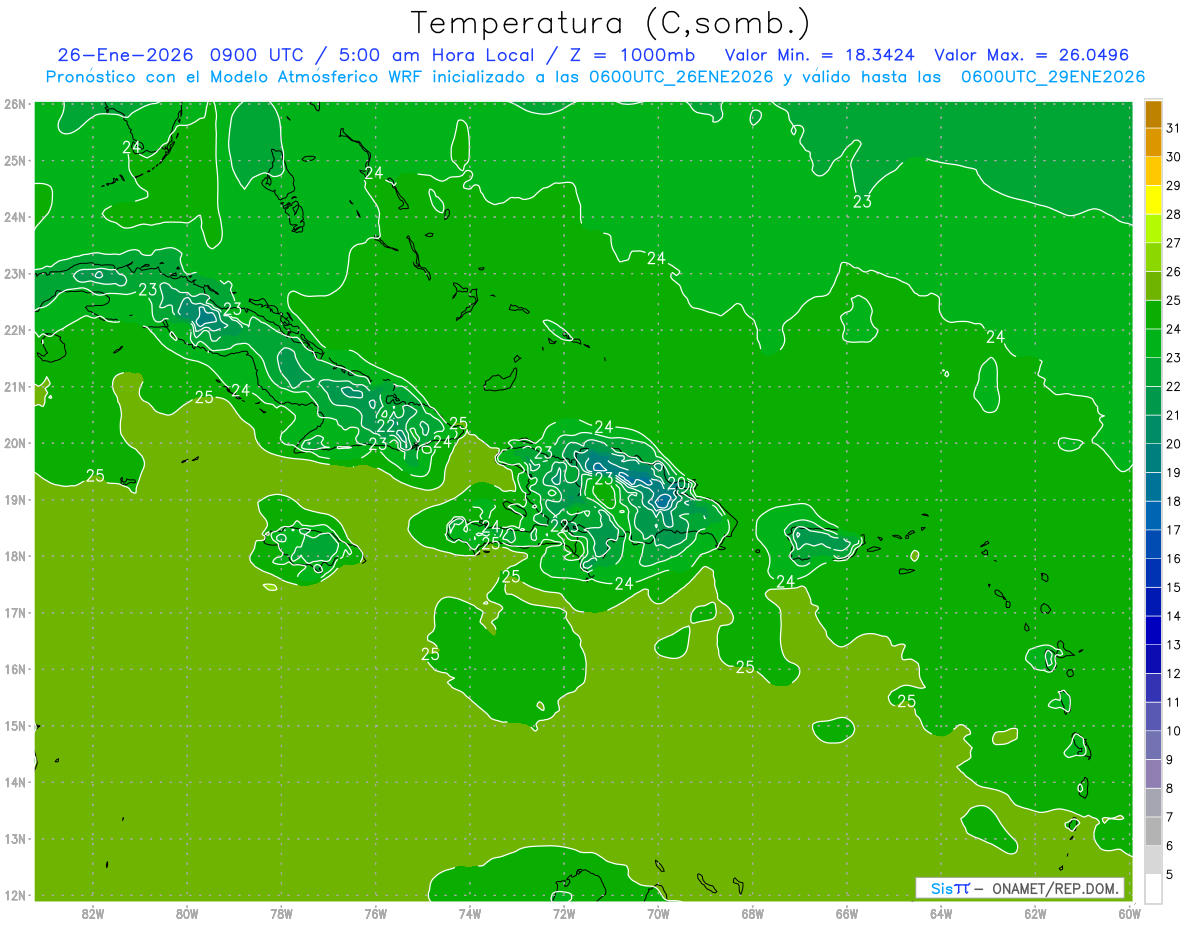1200x927 pixels.
Task: Click the legend scale number 5
Action: (1169, 875)
